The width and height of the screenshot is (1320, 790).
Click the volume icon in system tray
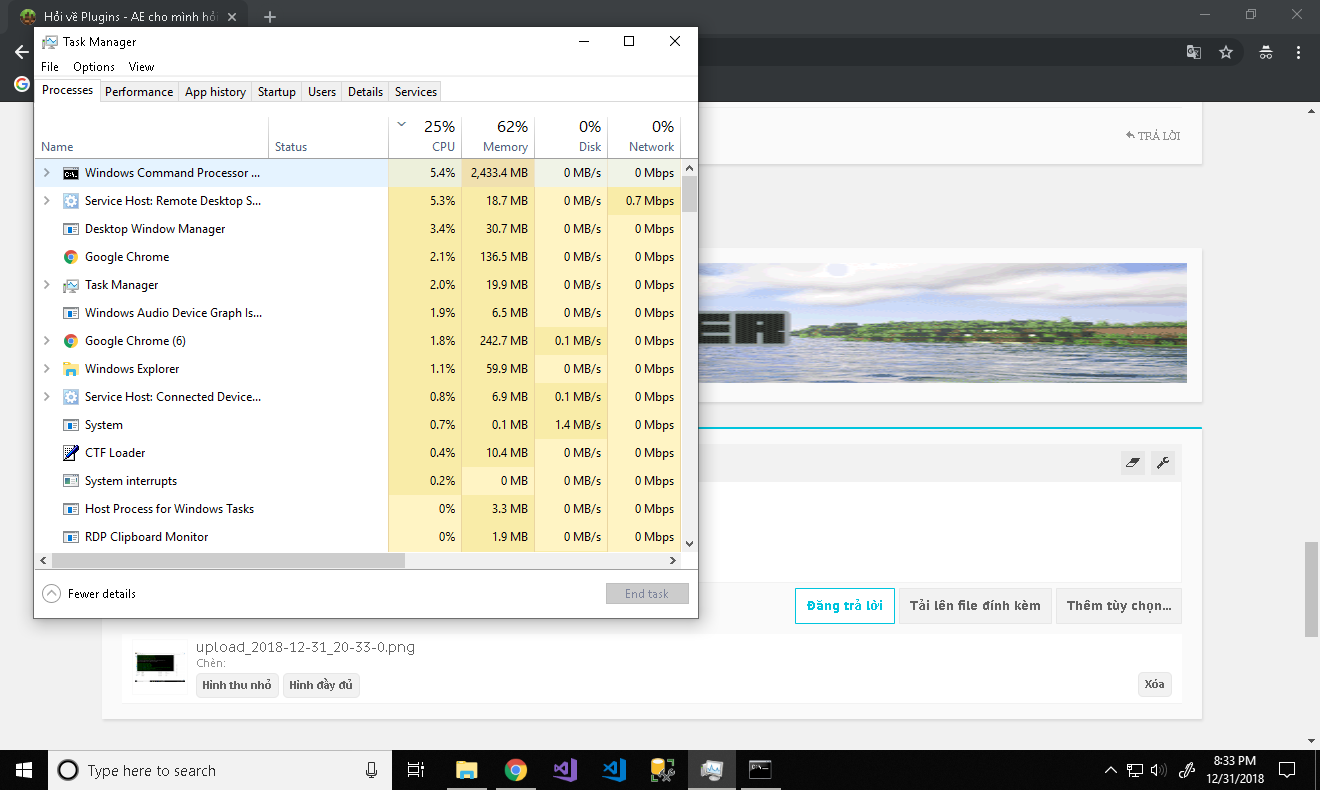[x=1159, y=770]
